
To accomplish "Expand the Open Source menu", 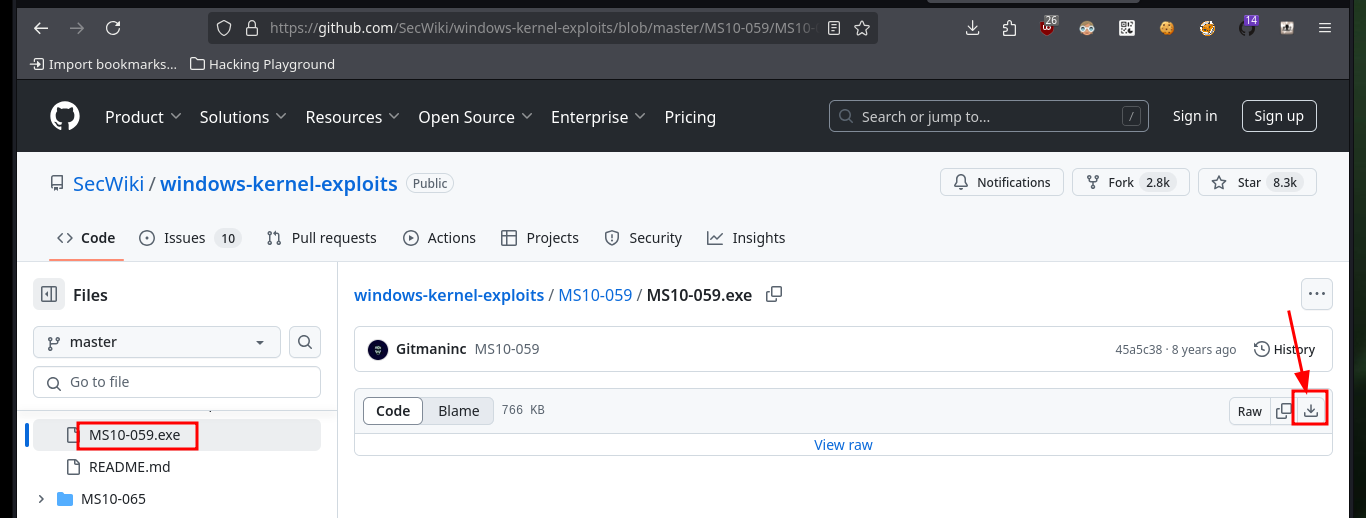I will click(475, 117).
